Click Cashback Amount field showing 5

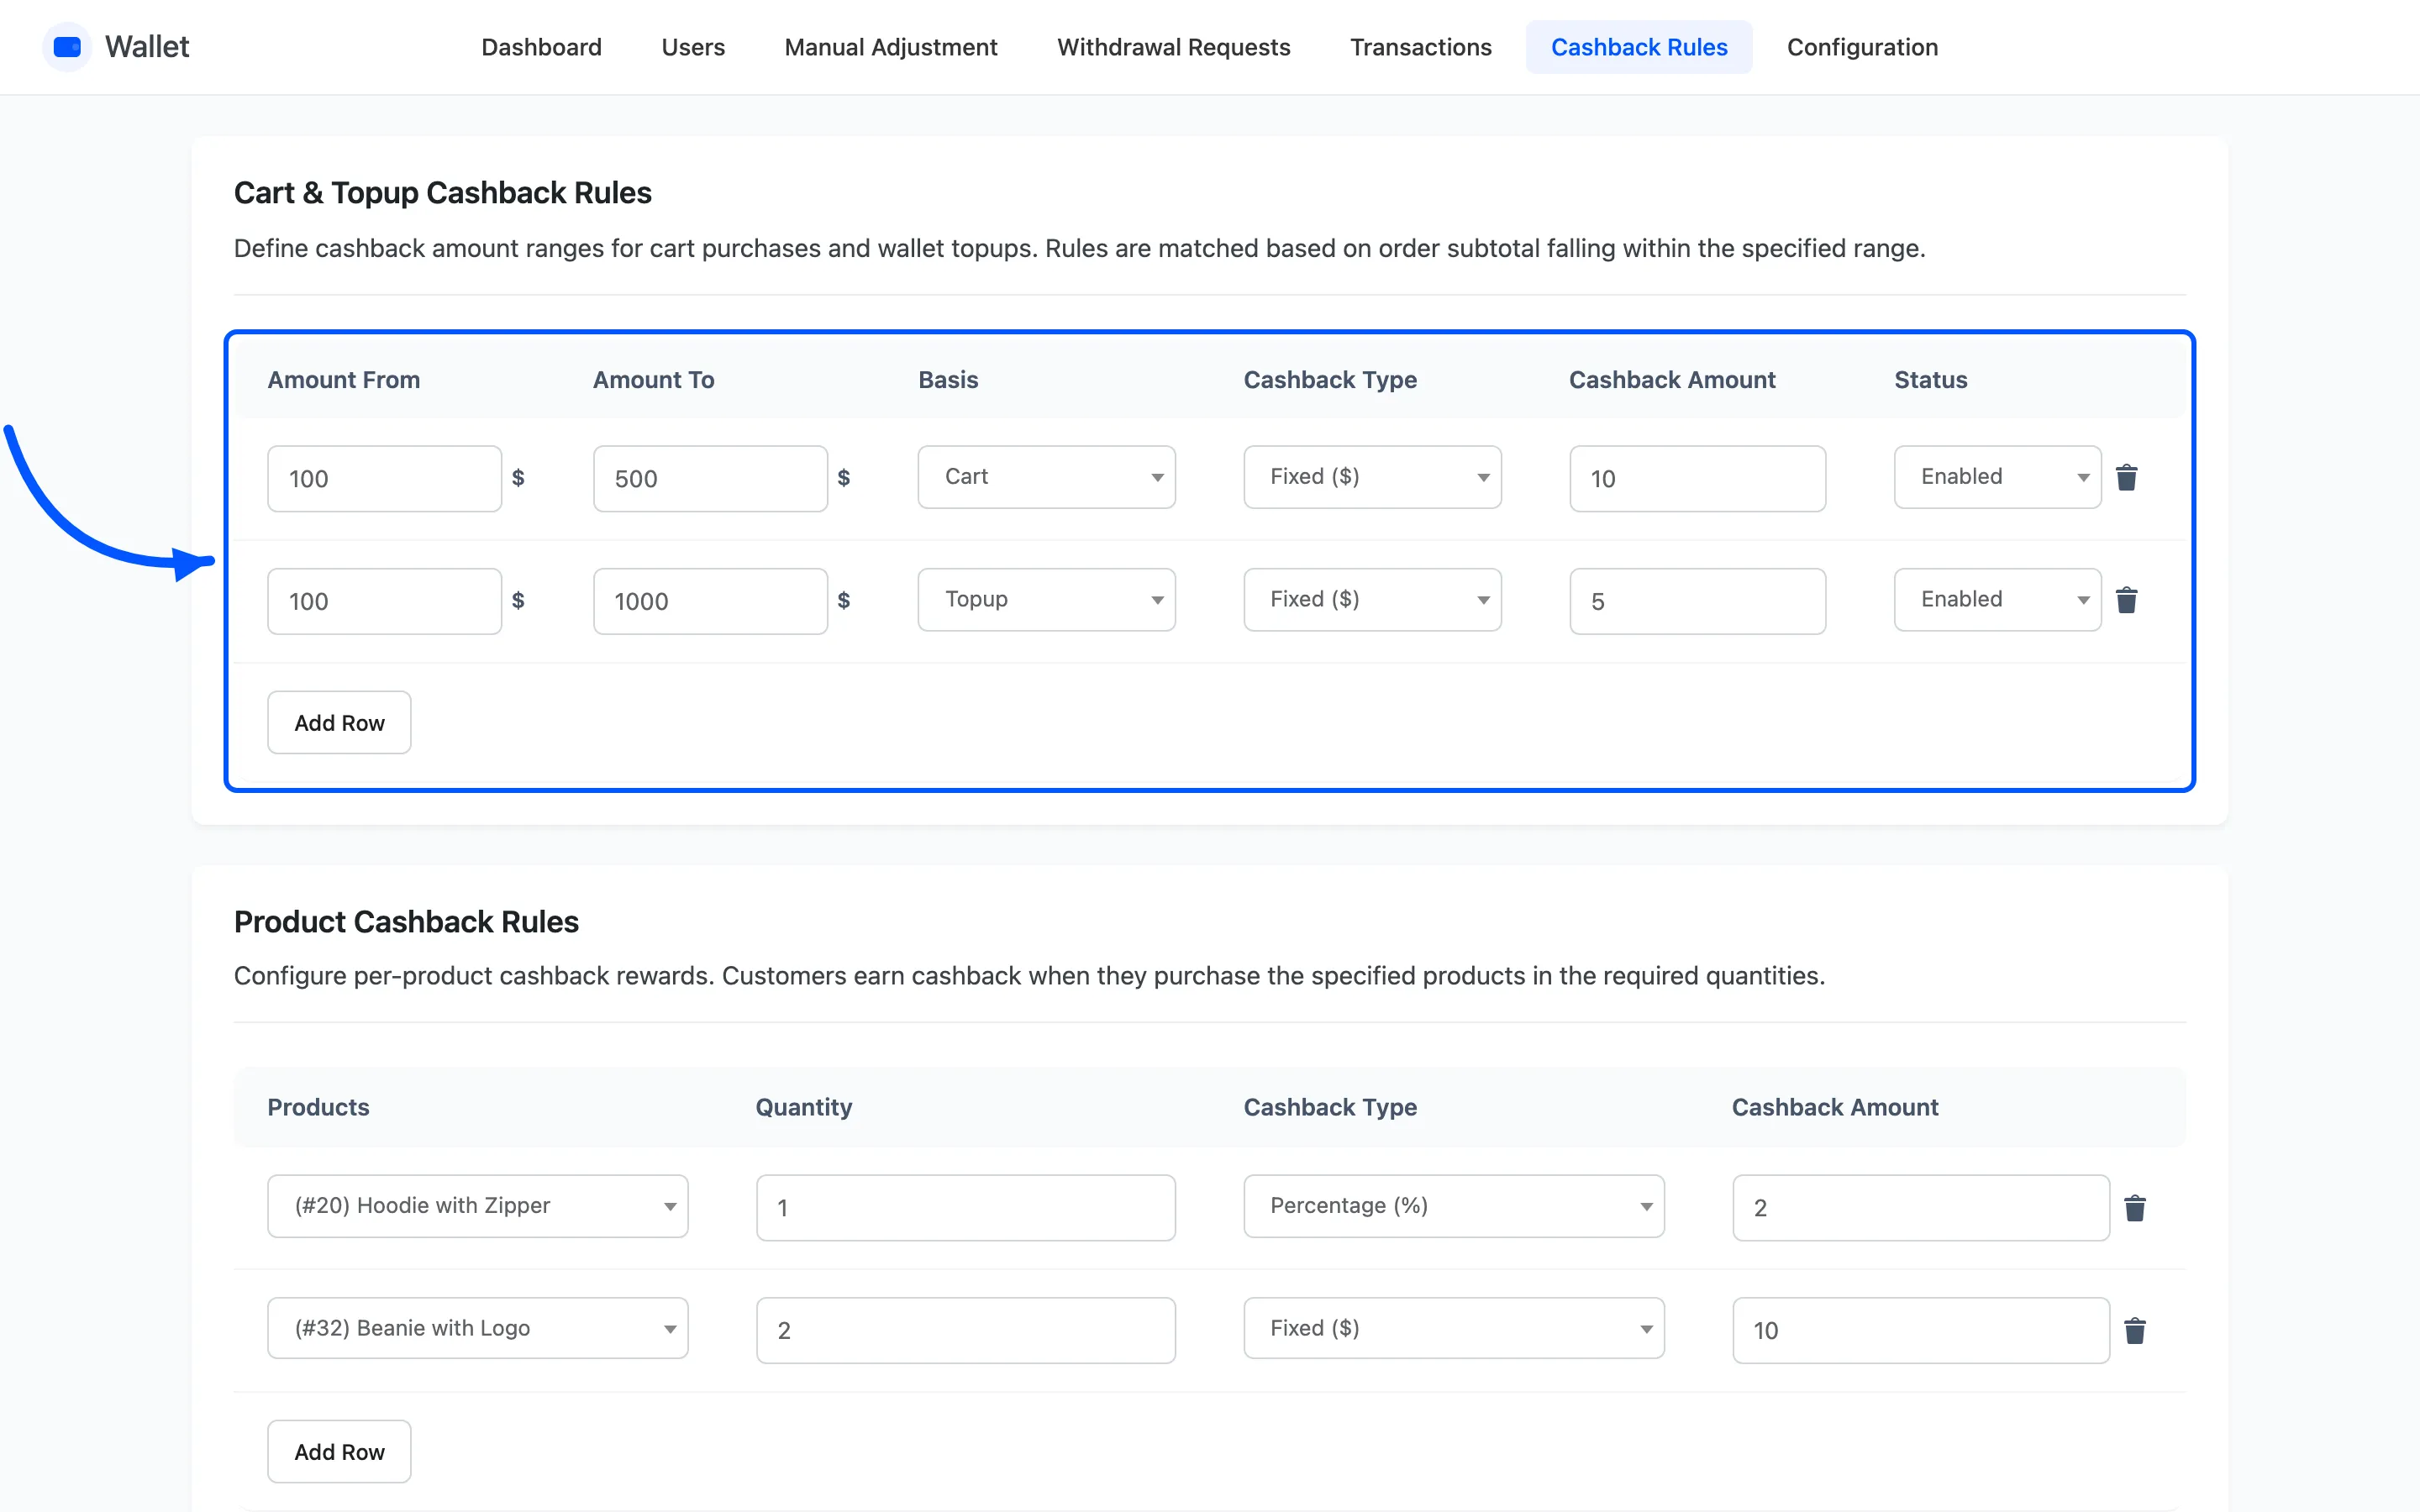pyautogui.click(x=1697, y=602)
